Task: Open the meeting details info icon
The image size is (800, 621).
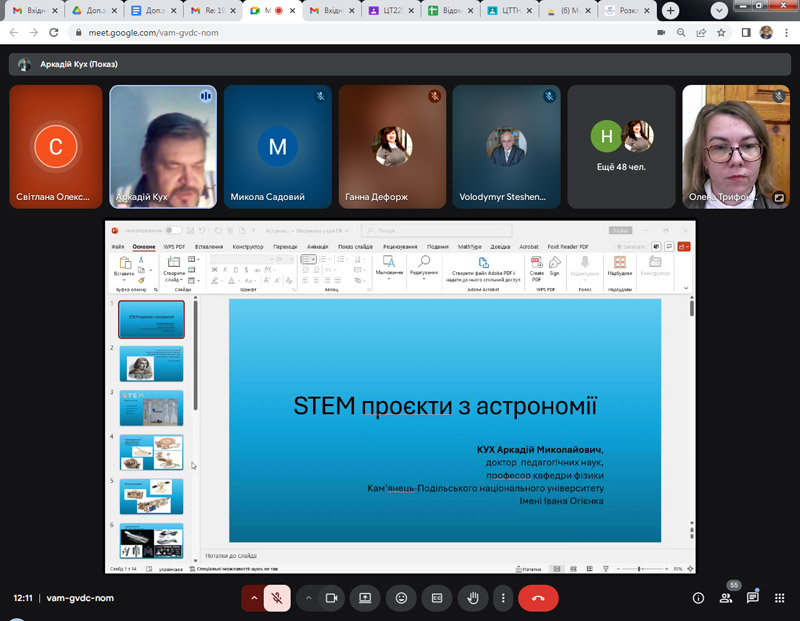Action: tap(698, 598)
